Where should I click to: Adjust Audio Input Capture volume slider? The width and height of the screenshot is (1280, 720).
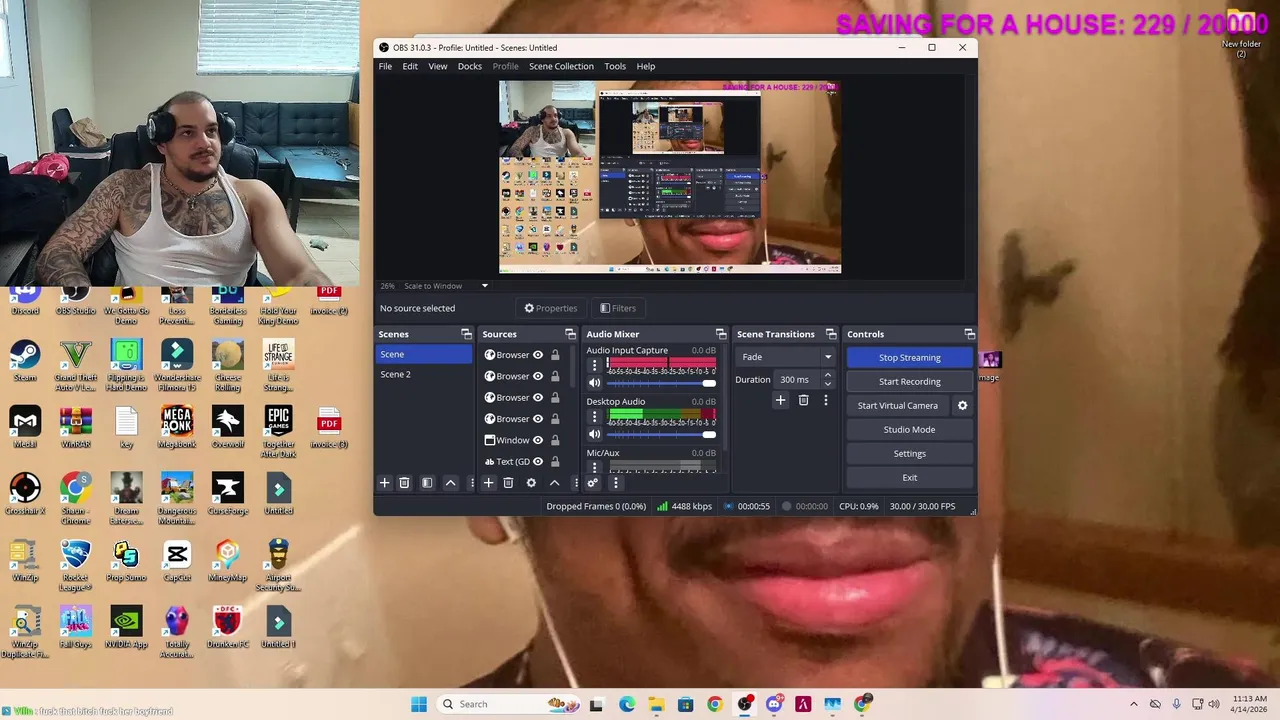661,383
